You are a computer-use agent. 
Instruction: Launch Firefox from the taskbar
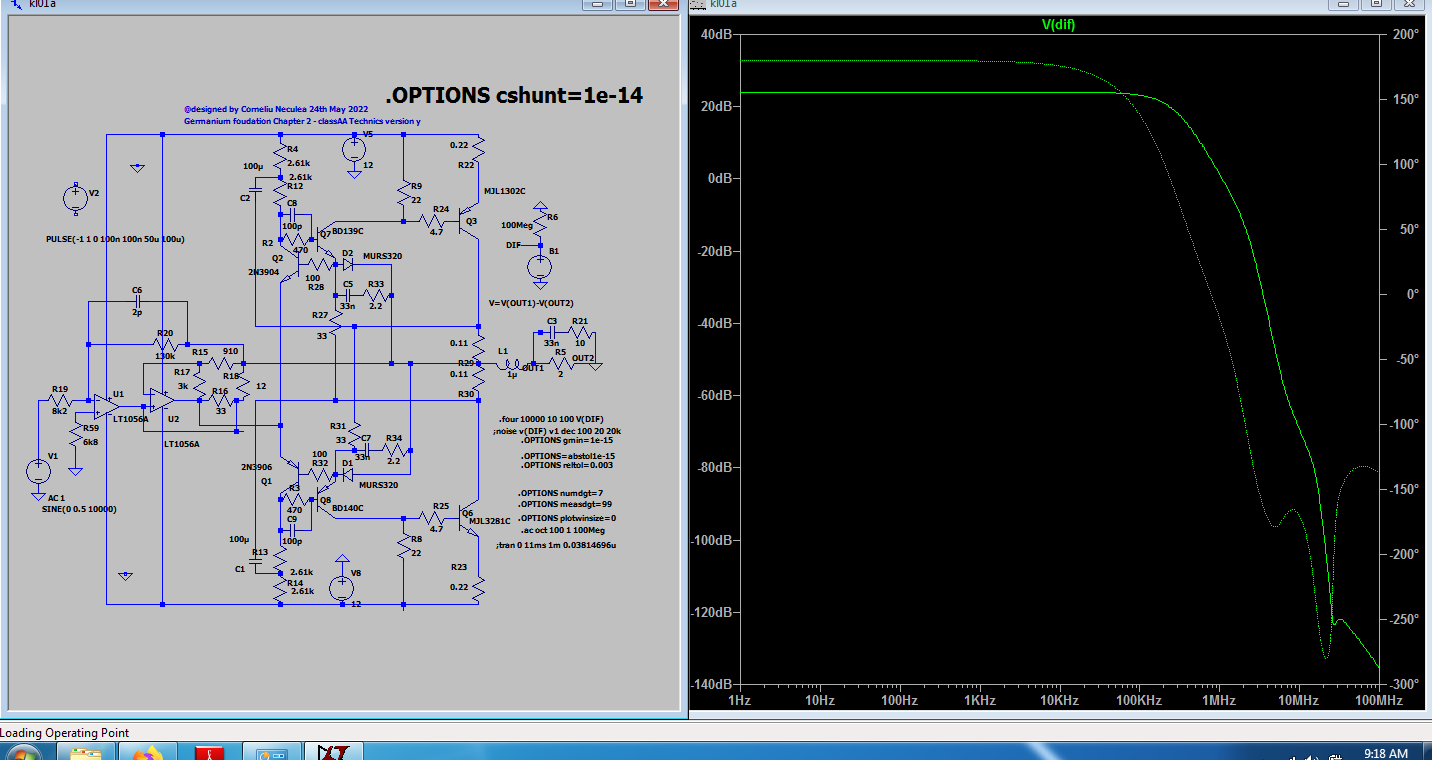(148, 752)
